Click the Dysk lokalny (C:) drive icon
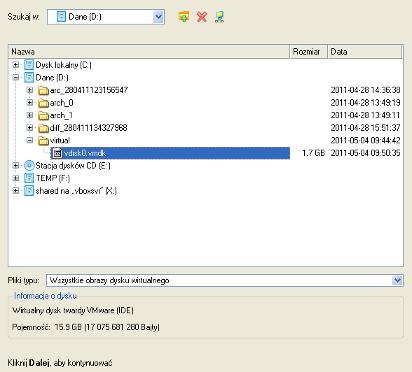 pyautogui.click(x=29, y=65)
